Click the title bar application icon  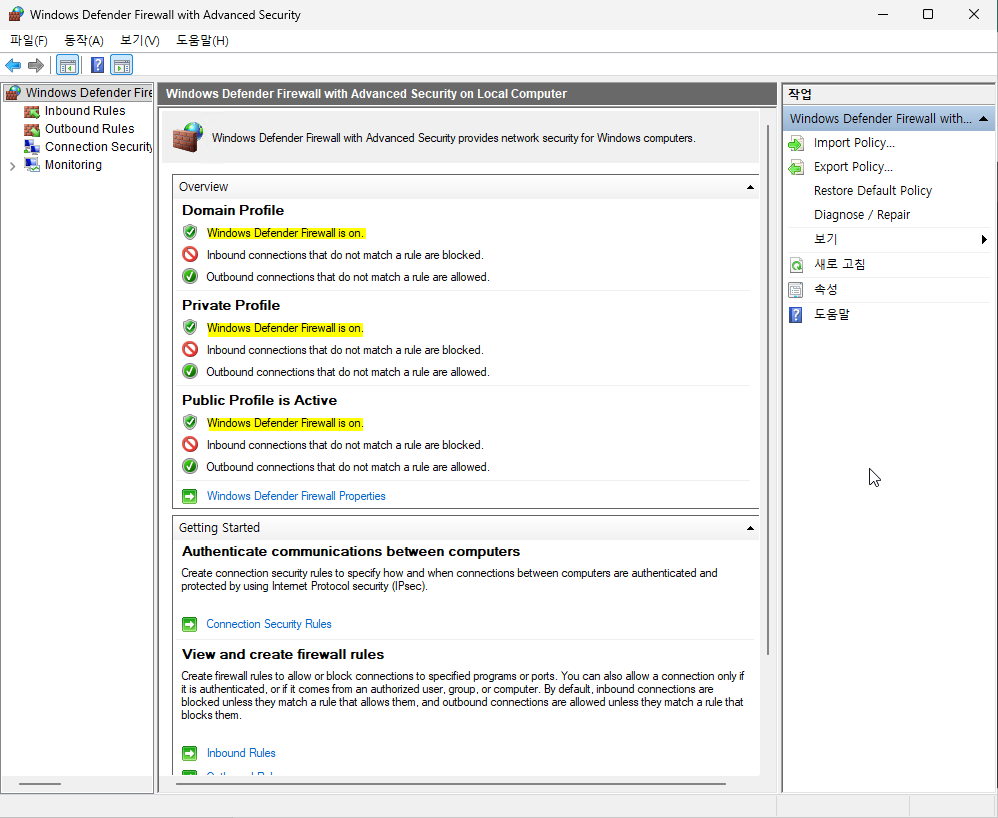(16, 14)
